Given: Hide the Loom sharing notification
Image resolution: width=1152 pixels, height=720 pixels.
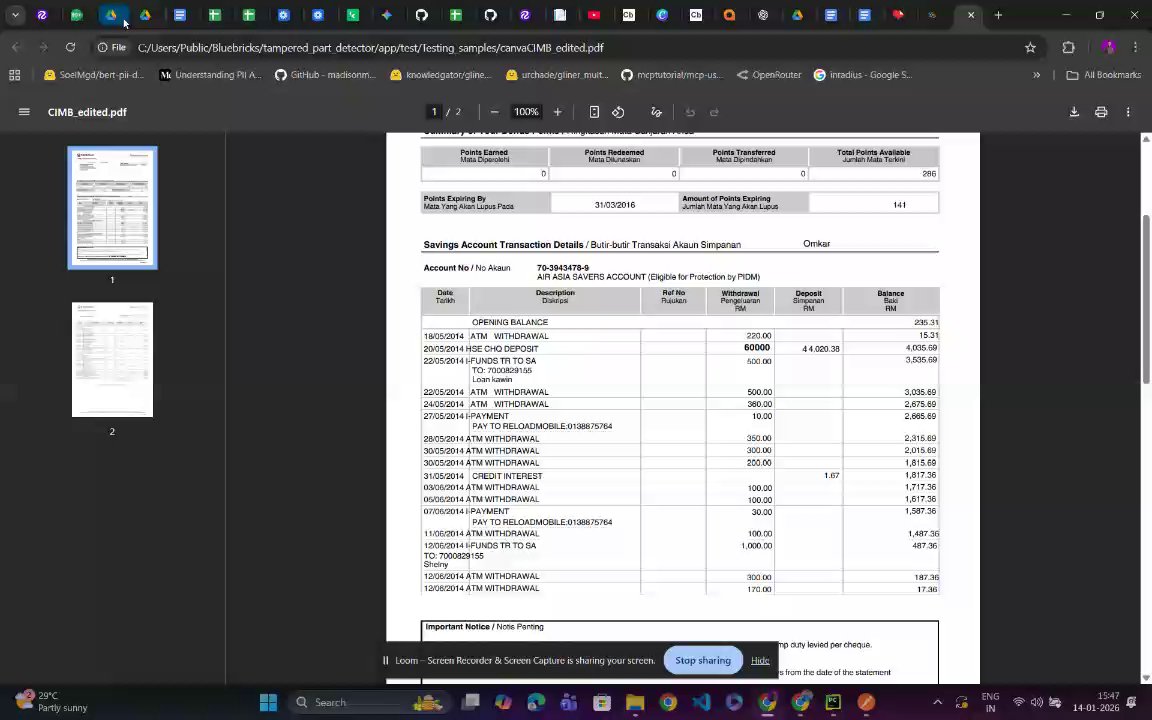Looking at the screenshot, I should point(760,660).
